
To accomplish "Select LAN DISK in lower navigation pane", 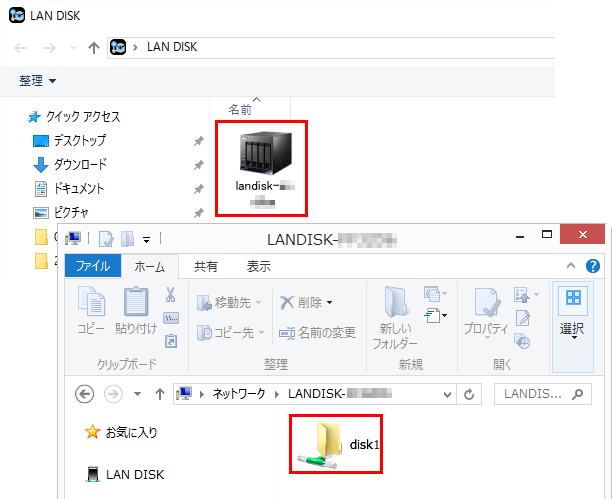I will pyautogui.click(x=125, y=474).
